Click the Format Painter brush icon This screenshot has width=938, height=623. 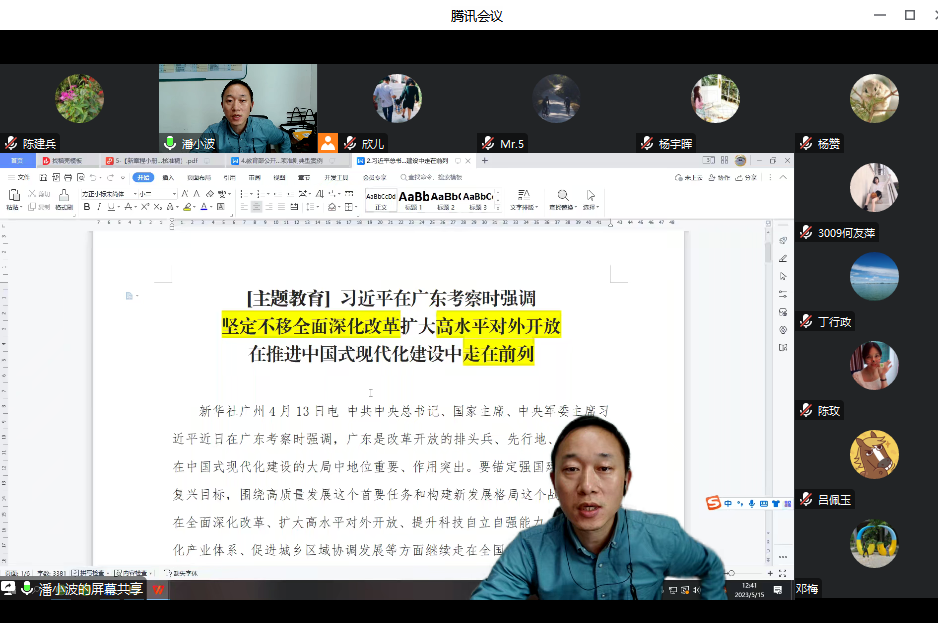(x=64, y=198)
